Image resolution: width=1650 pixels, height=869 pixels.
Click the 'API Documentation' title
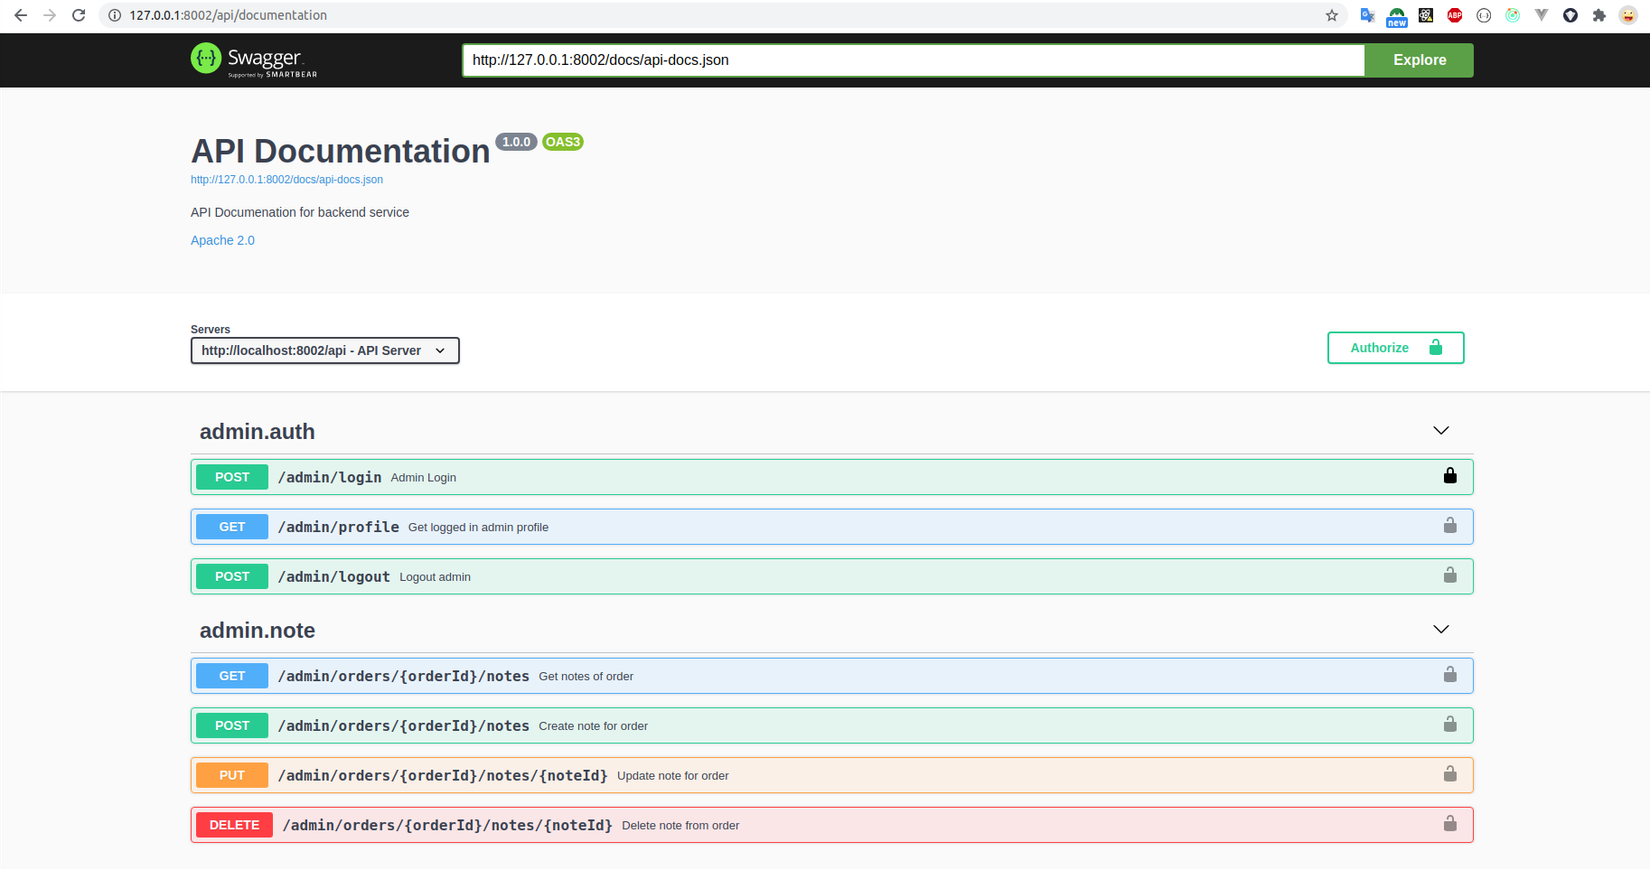(x=341, y=151)
